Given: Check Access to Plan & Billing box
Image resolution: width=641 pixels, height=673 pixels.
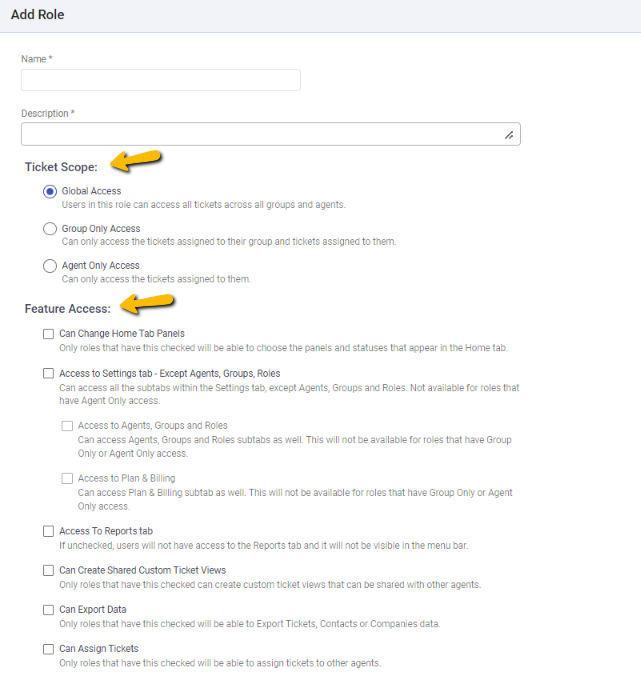Looking at the screenshot, I should coord(67,479).
